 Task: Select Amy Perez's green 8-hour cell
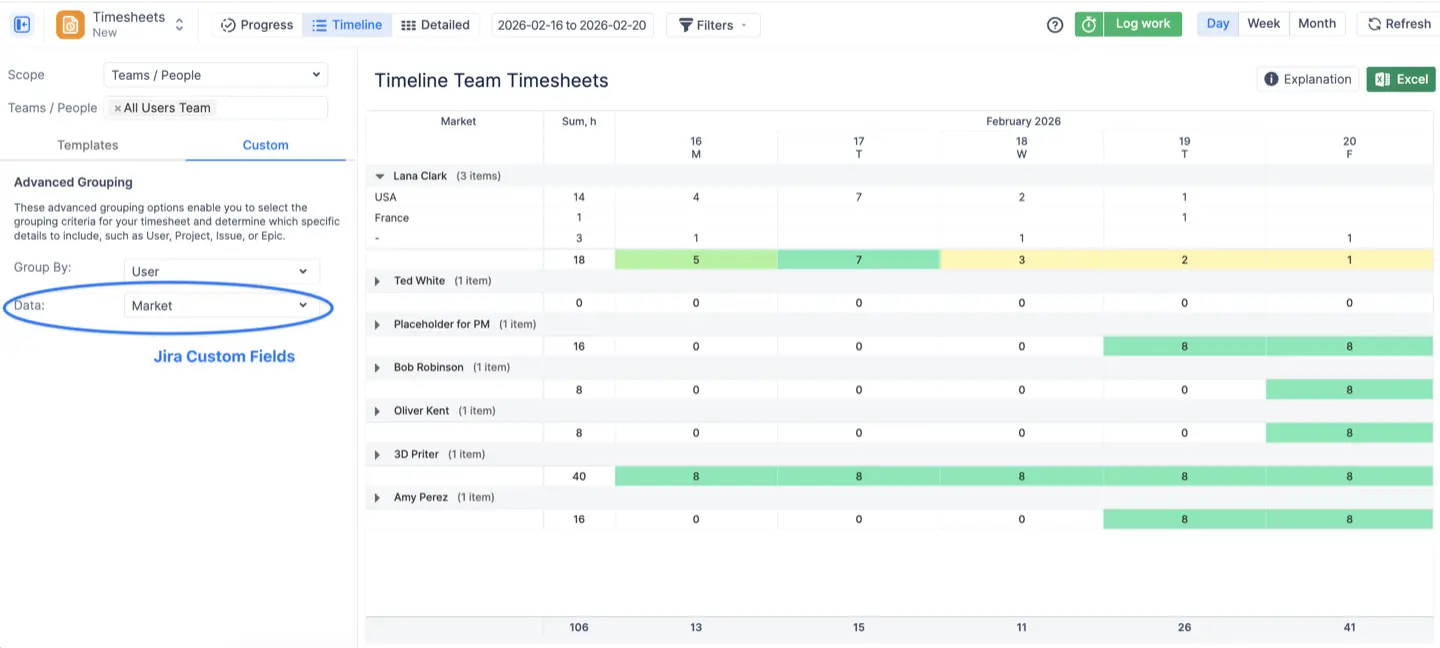(1184, 518)
